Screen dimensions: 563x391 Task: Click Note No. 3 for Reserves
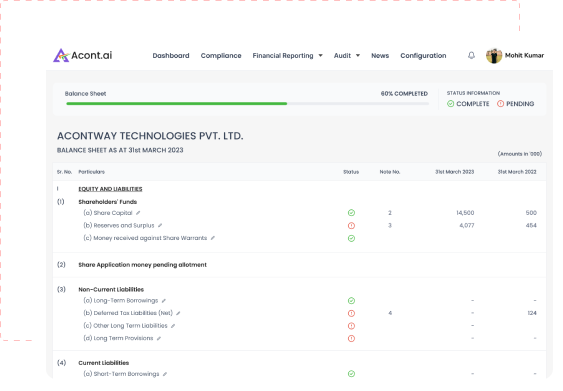(390, 225)
